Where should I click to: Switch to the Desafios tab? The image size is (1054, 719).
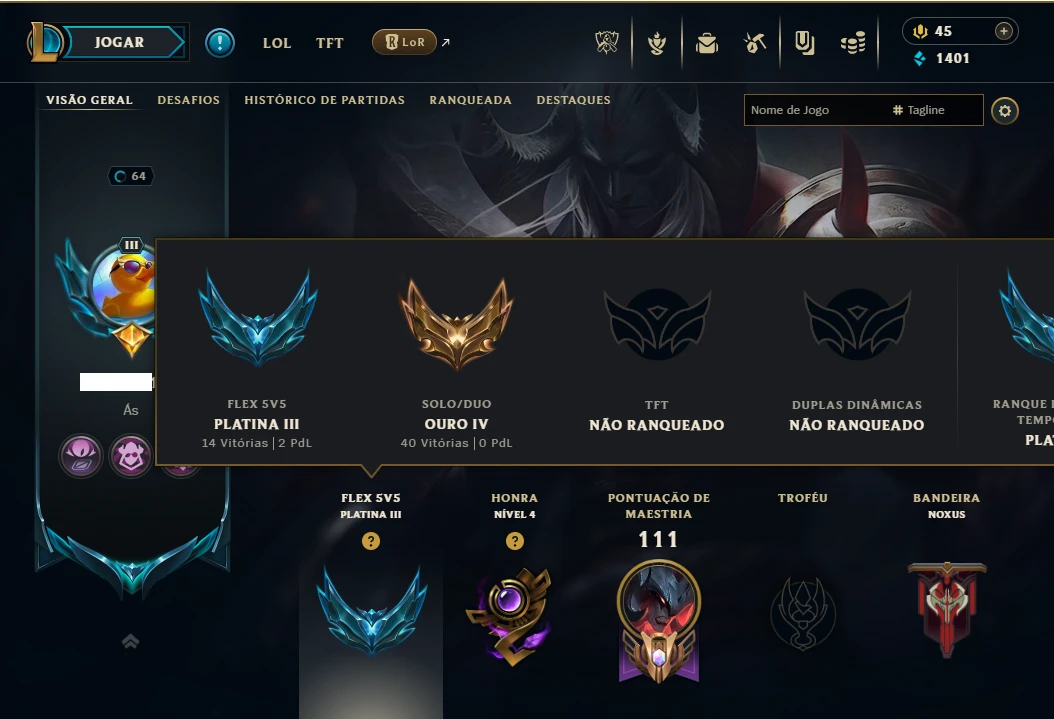(x=188, y=100)
